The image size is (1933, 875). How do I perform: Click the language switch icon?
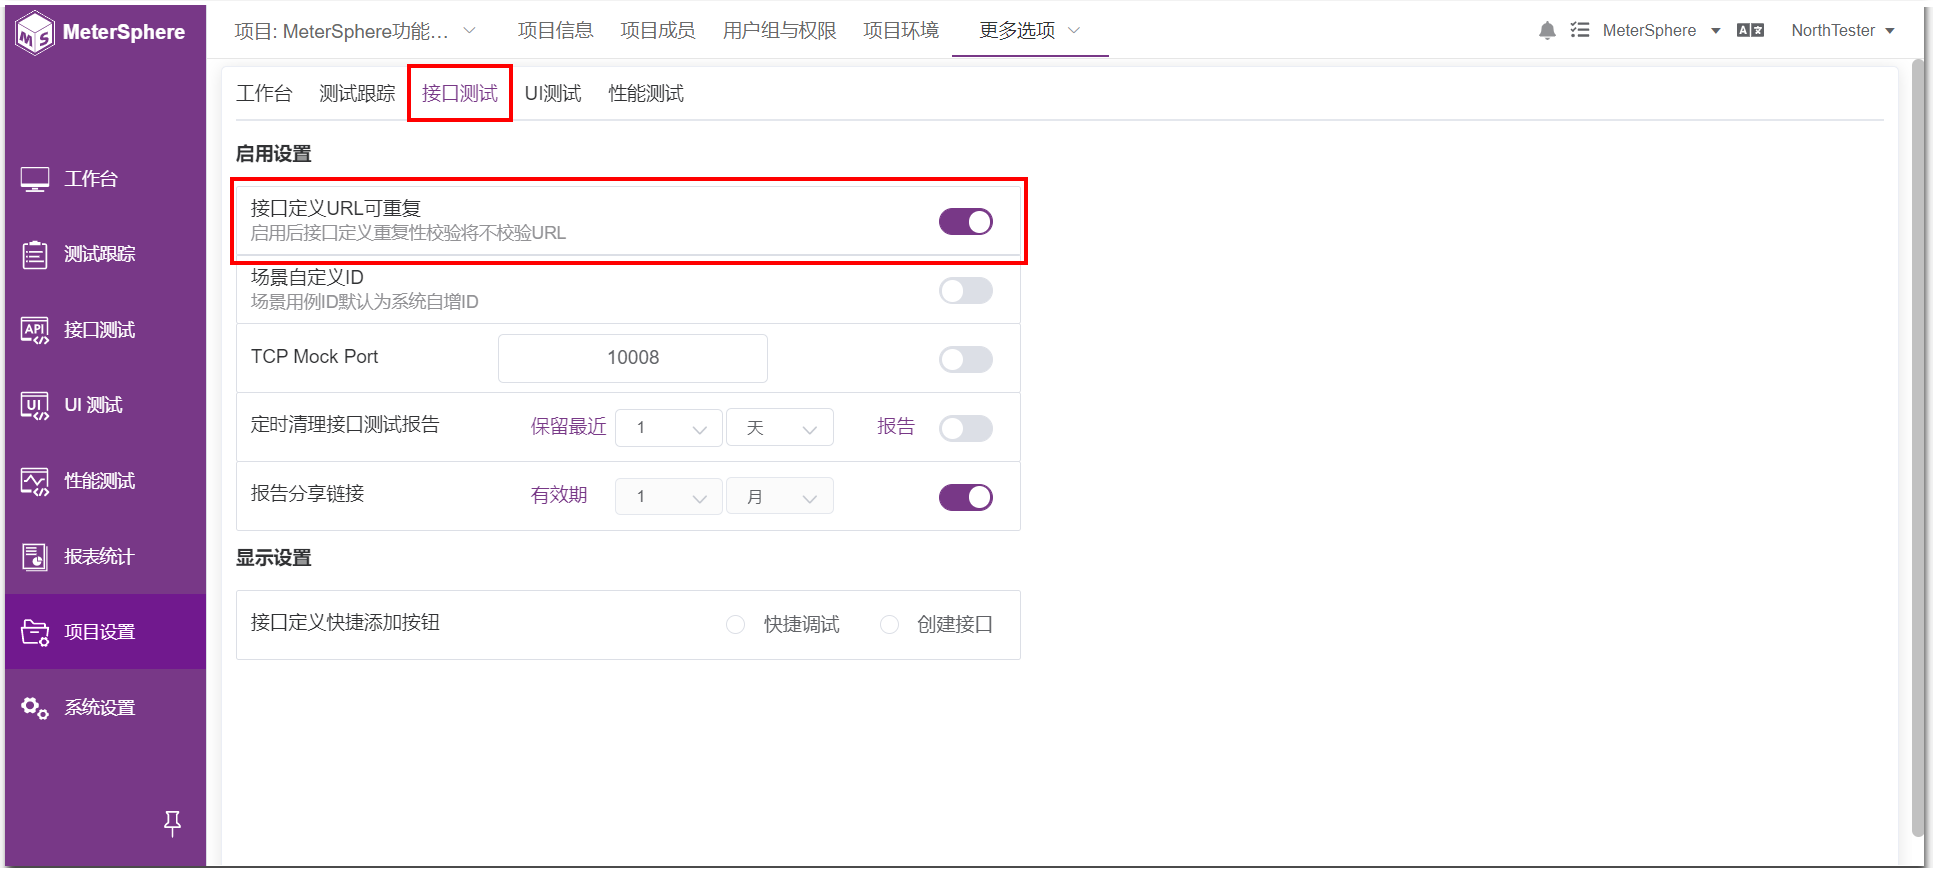click(x=1750, y=30)
